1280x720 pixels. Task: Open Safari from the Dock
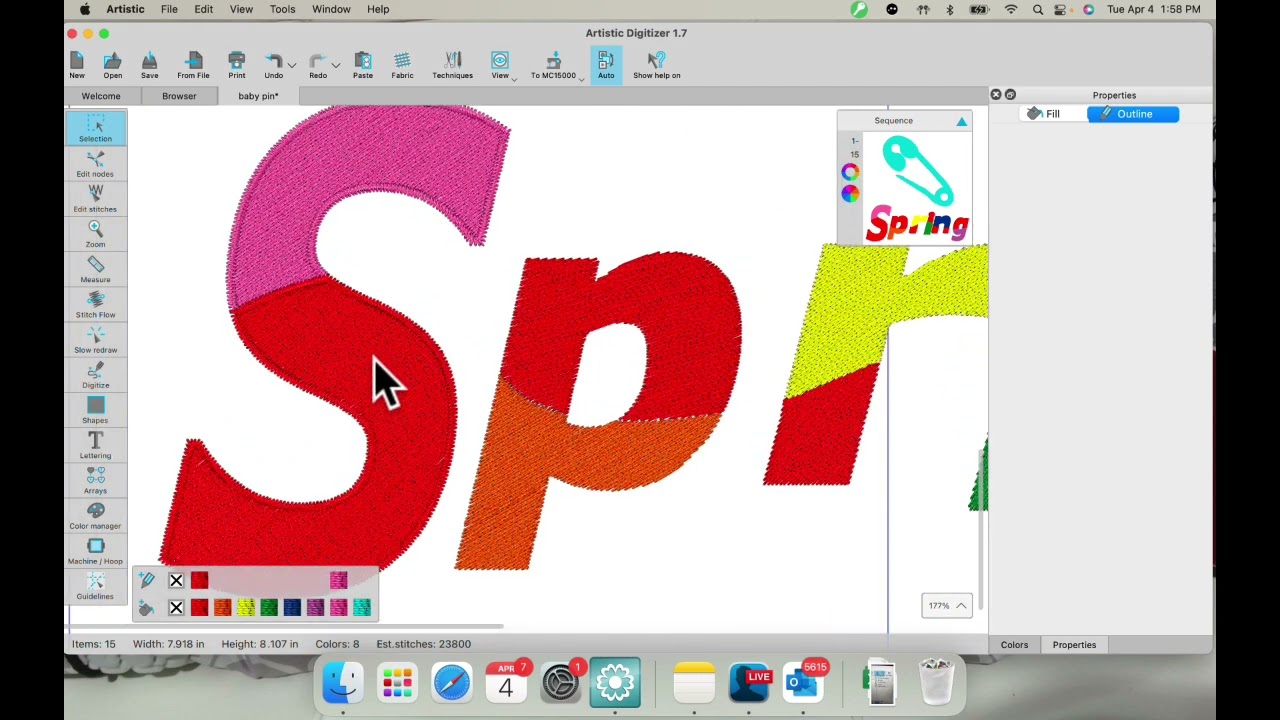452,683
